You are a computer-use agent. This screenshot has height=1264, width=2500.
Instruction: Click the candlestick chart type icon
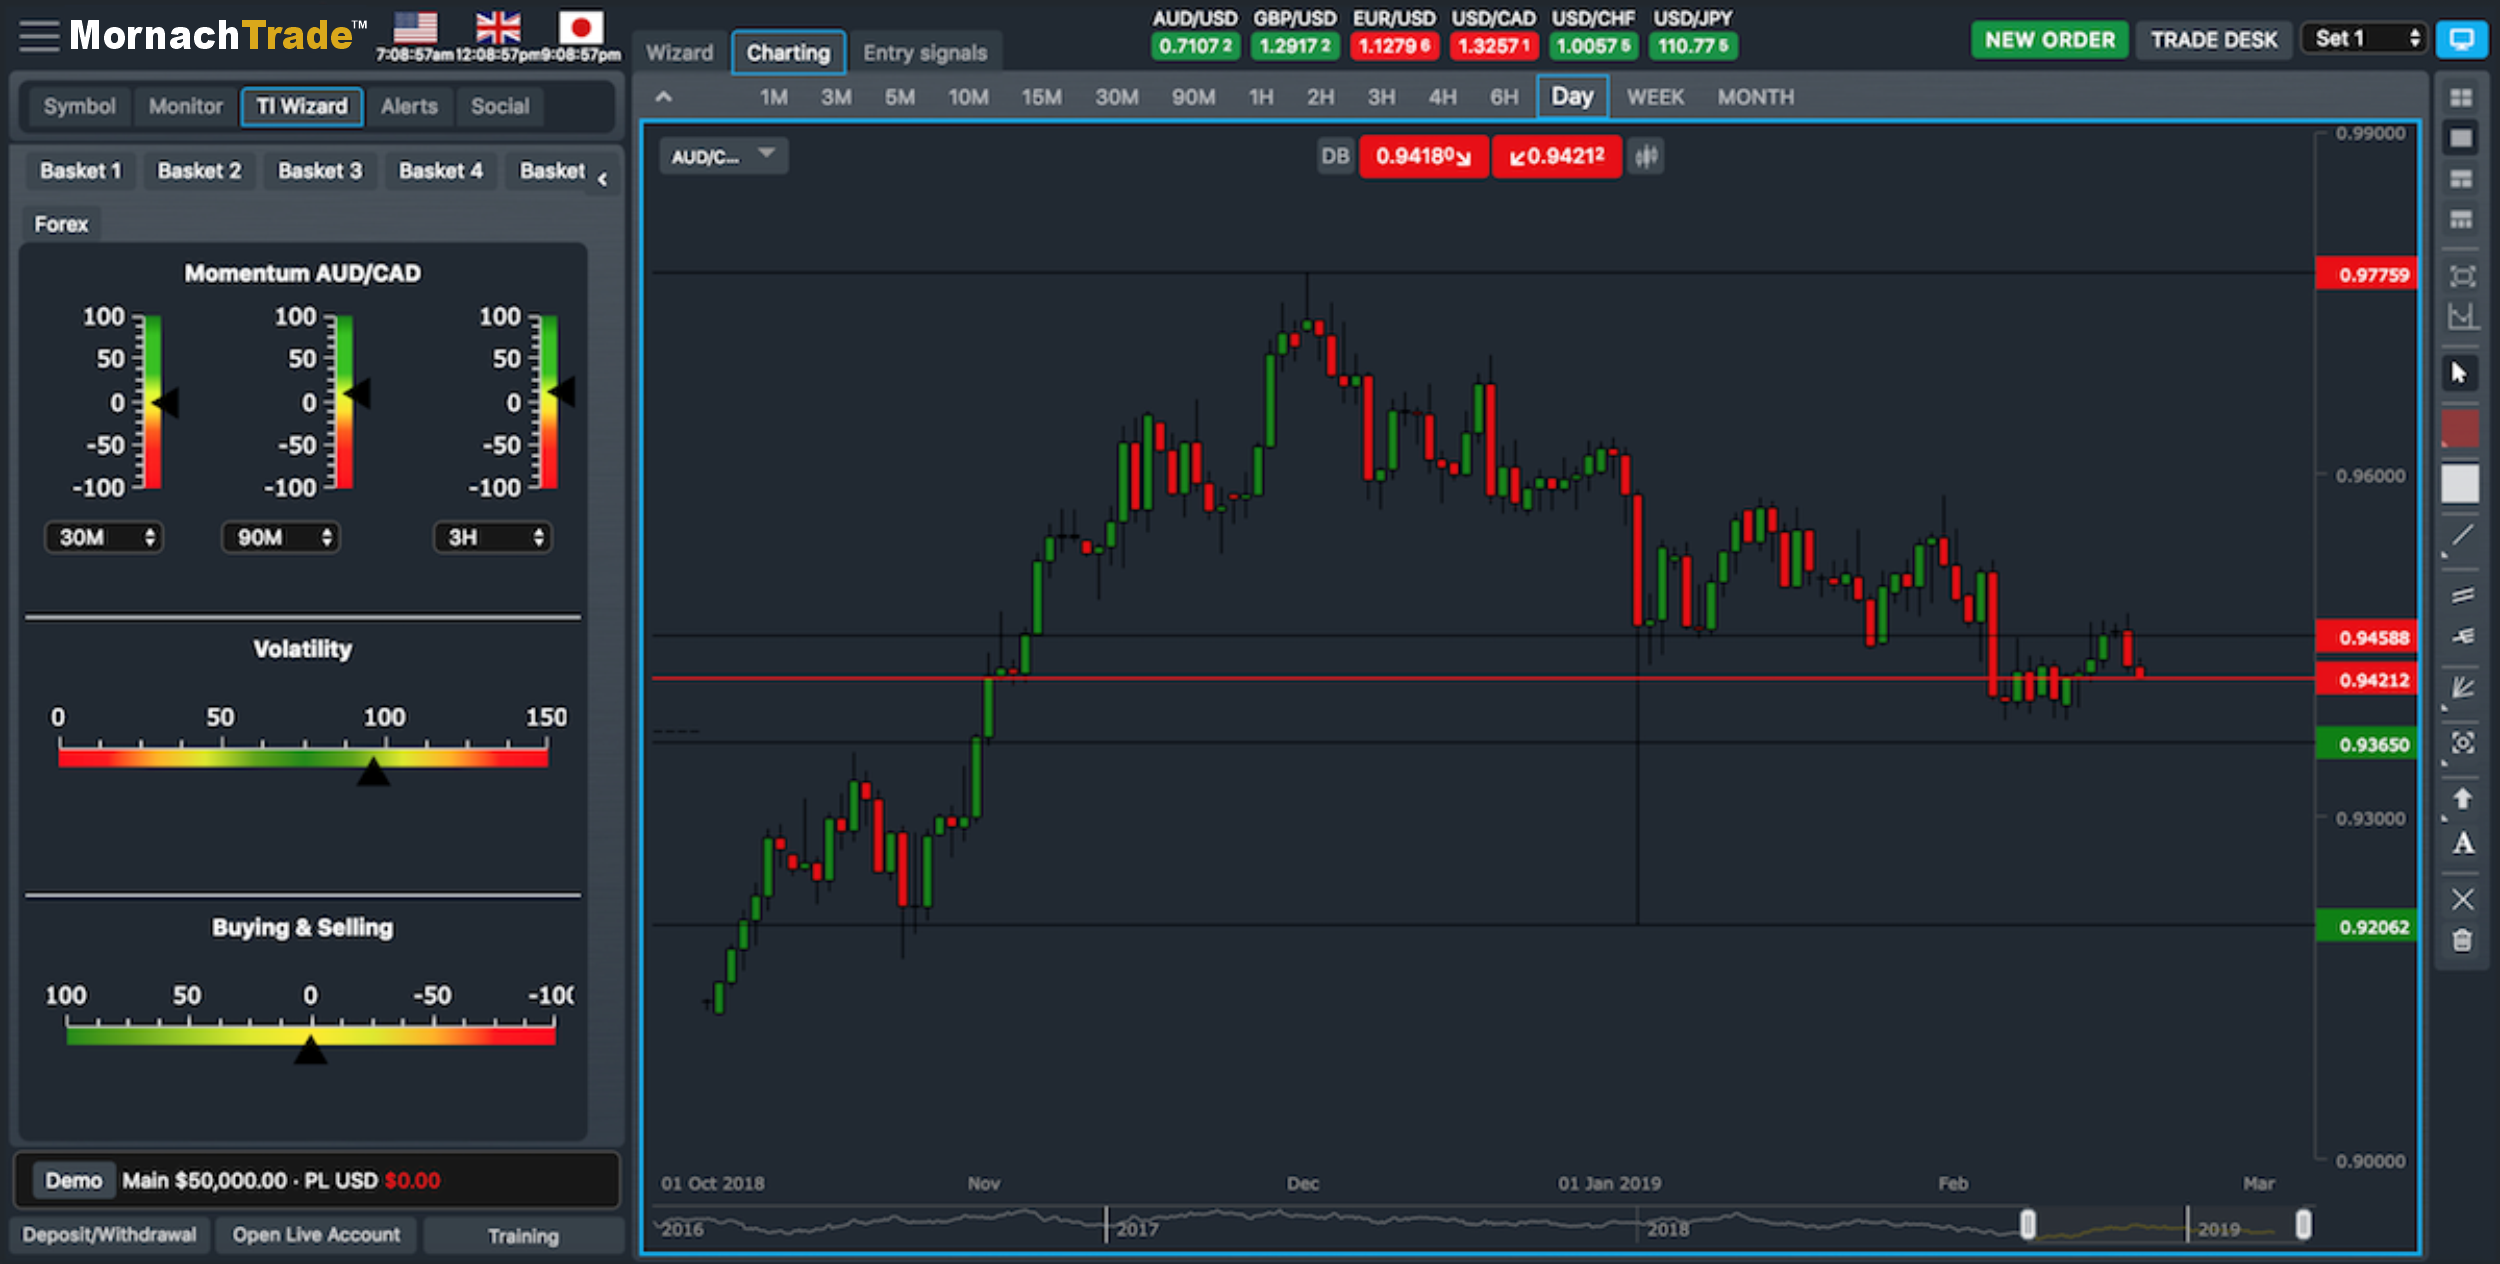1646,157
